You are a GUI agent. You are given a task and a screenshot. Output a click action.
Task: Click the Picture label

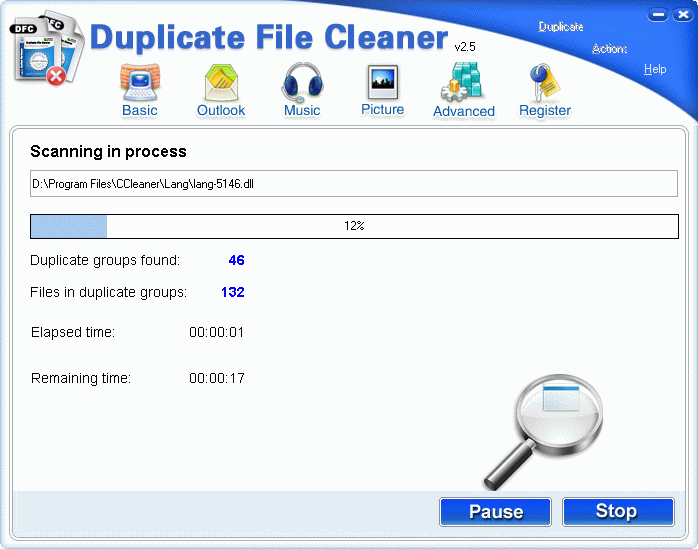point(382,110)
